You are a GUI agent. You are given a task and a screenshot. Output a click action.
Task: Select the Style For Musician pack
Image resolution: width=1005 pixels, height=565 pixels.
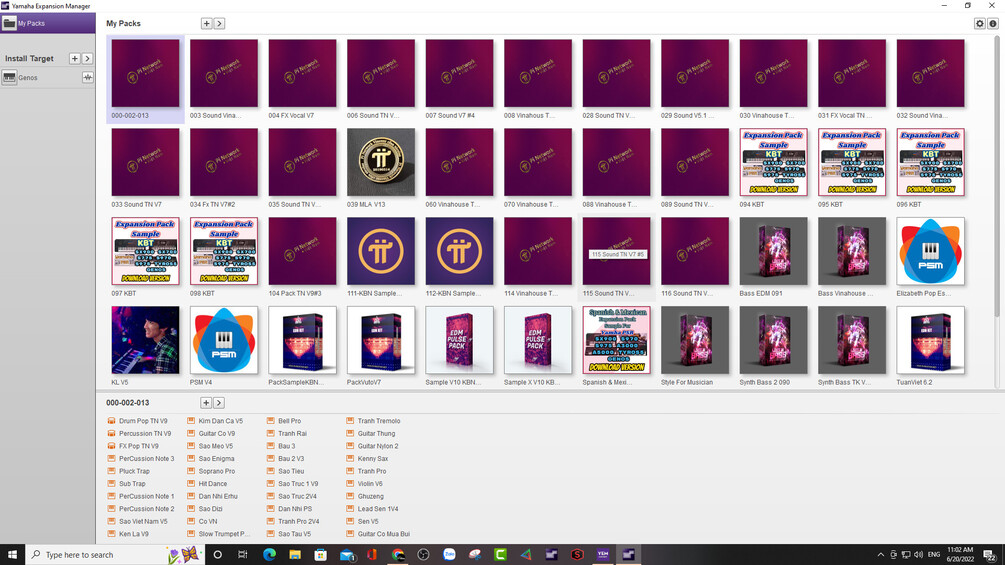pos(695,340)
